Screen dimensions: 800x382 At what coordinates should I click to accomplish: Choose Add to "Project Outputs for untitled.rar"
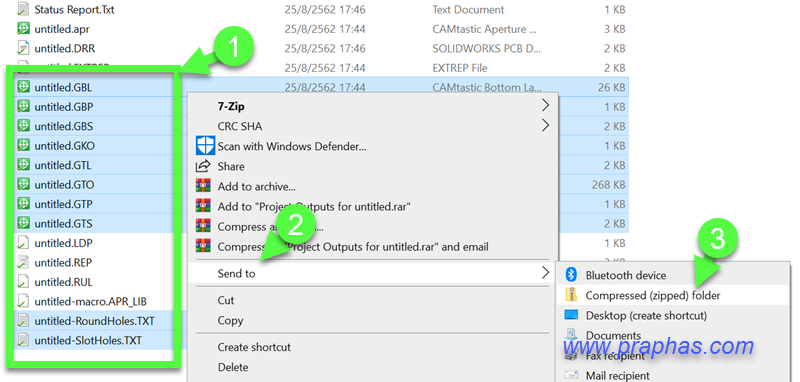tap(373, 207)
